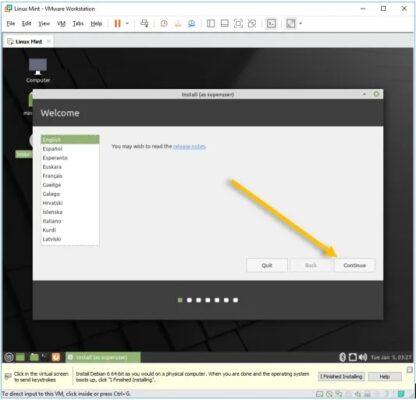The width and height of the screenshot is (416, 400).
Task: Click the Help button in the install bar
Action: pos(384,377)
